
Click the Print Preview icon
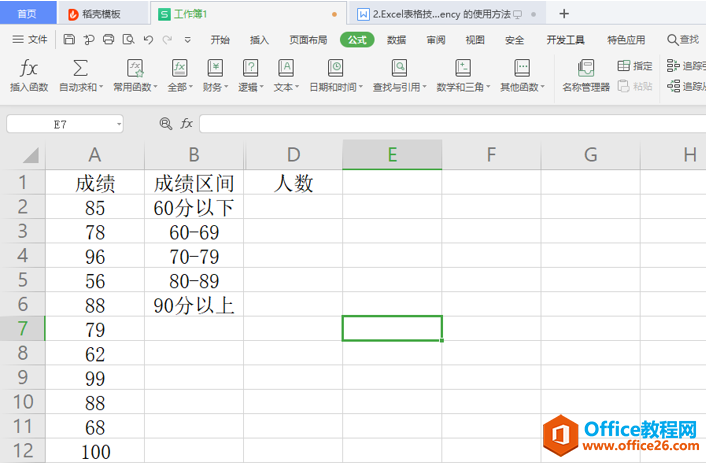tap(128, 40)
